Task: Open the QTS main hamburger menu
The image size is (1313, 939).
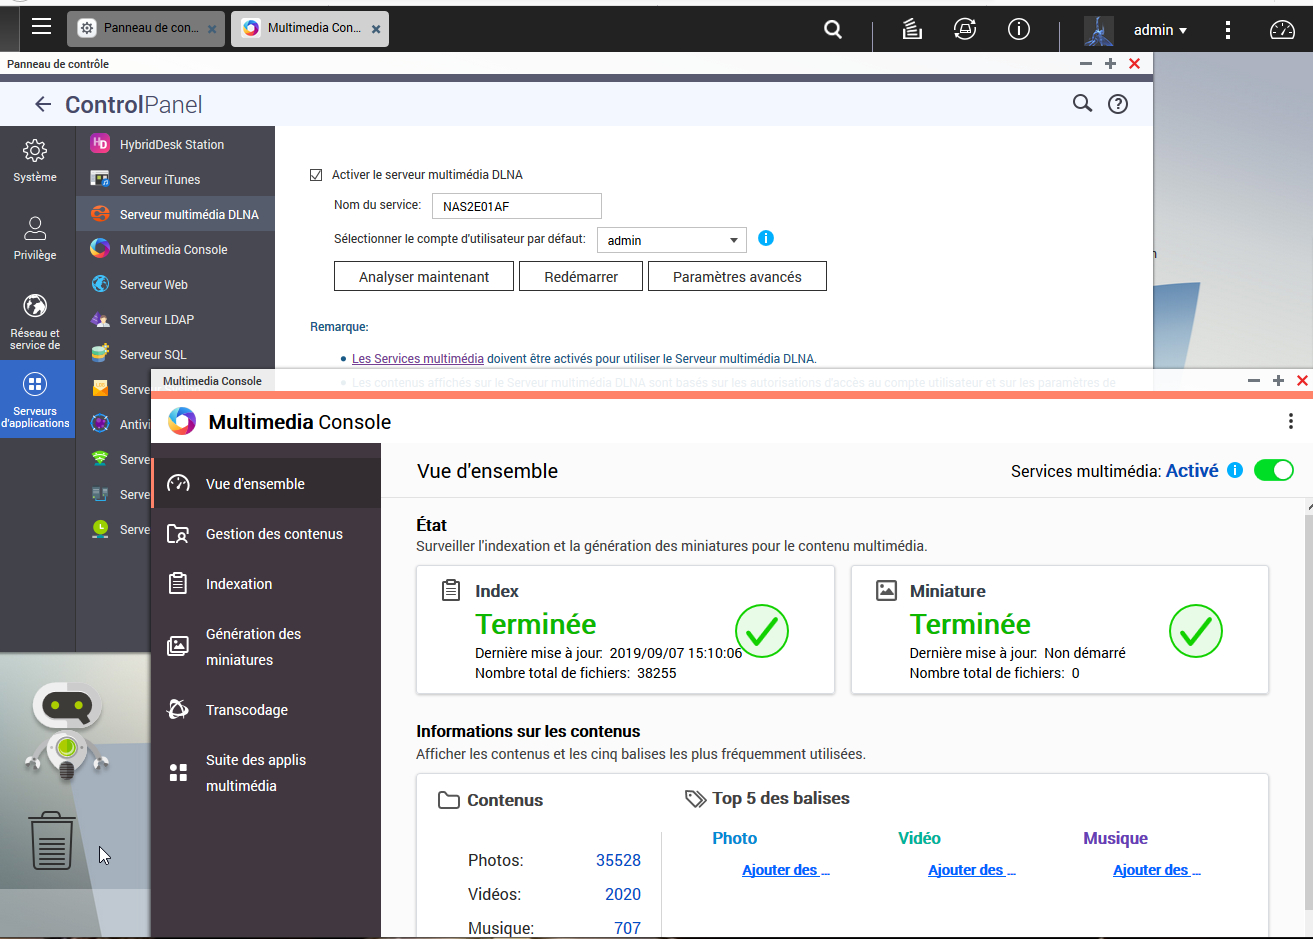Action: click(x=41, y=27)
